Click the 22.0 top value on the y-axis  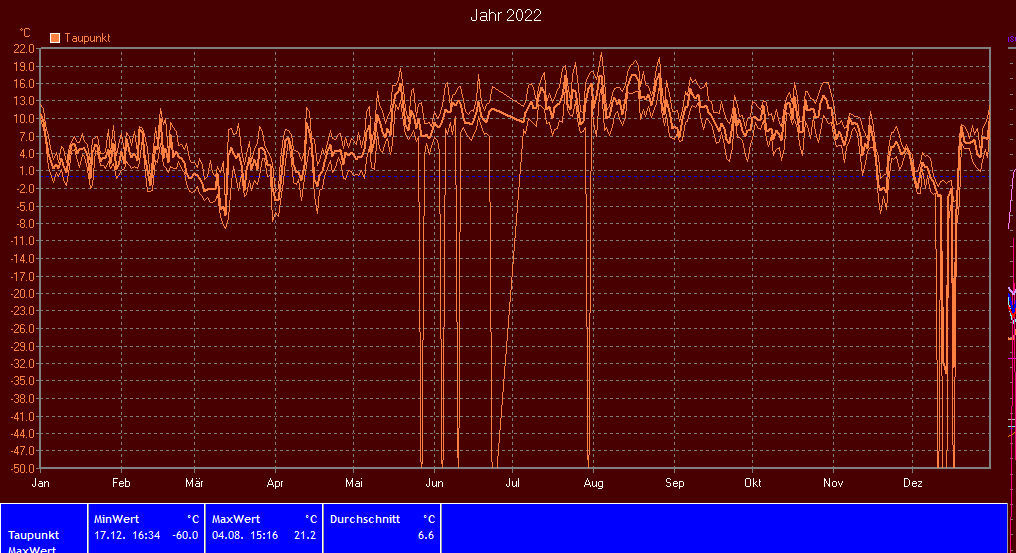point(24,49)
